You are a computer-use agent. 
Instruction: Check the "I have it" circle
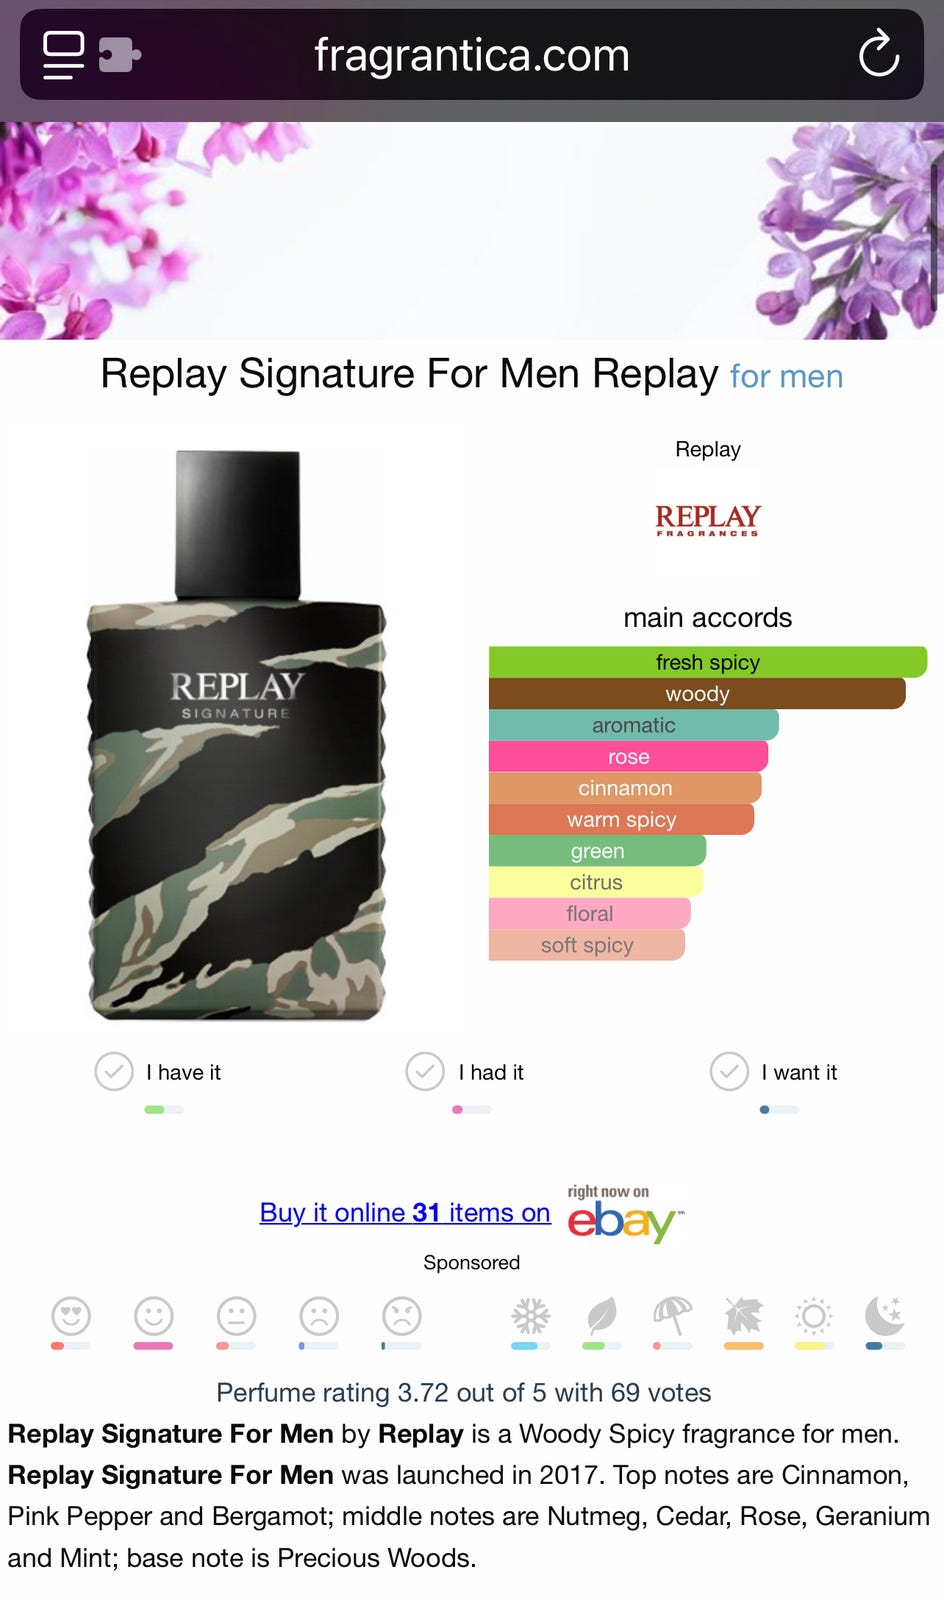pos(114,1071)
